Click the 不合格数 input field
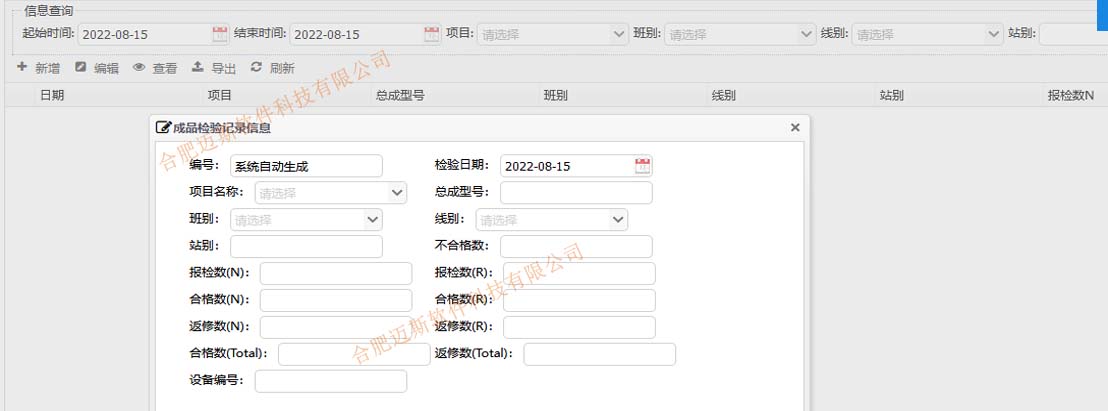Image resolution: width=1108 pixels, height=411 pixels. 576,247
